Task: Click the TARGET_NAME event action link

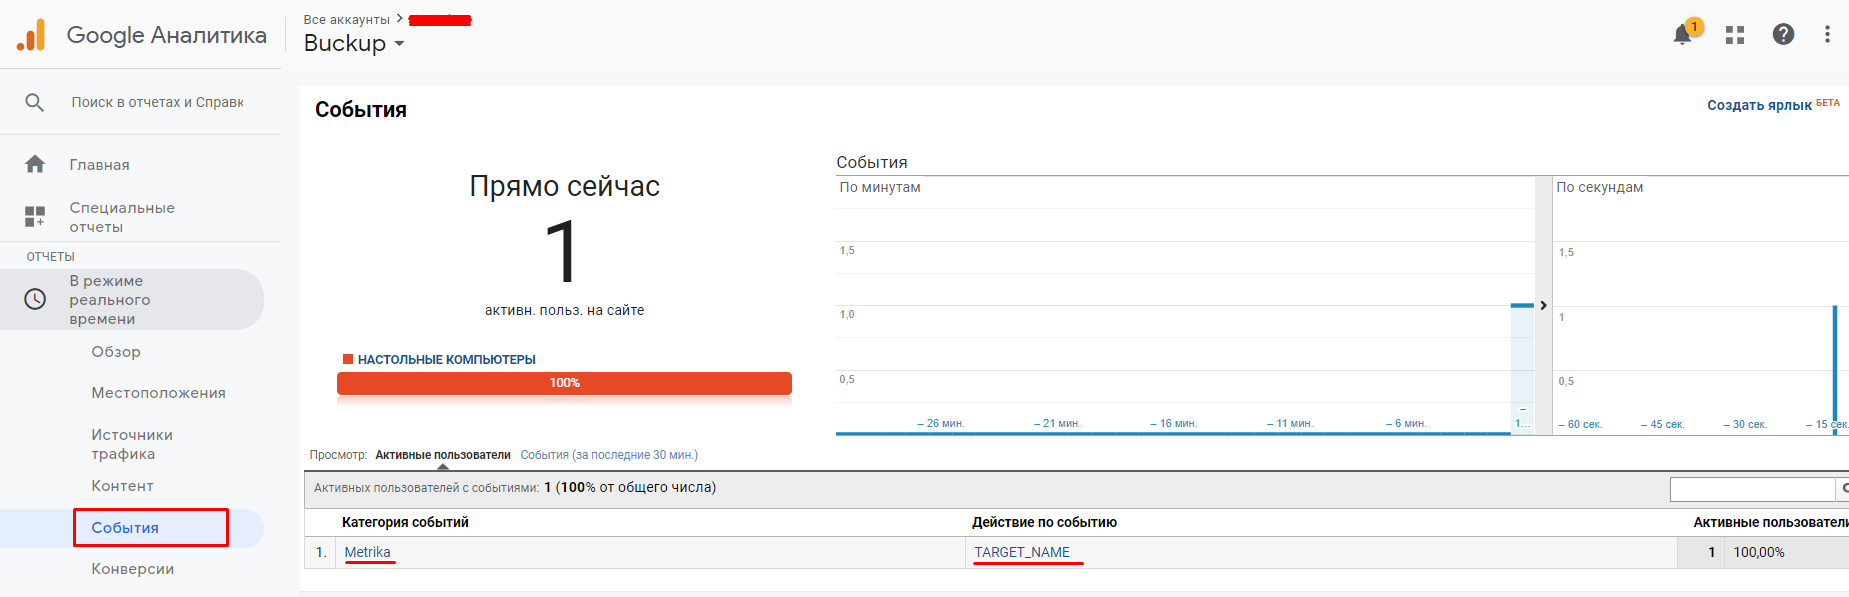Action: tap(1022, 552)
